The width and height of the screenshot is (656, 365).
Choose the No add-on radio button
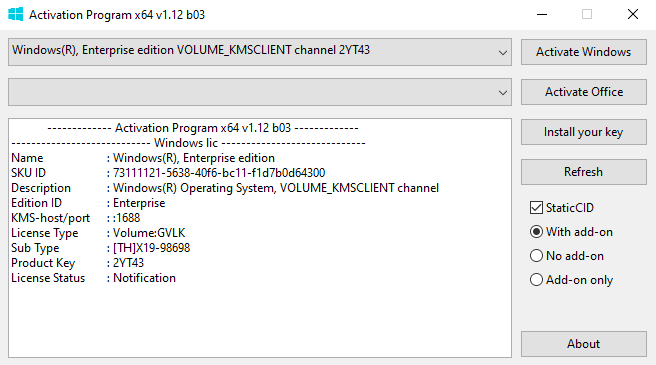click(x=536, y=256)
